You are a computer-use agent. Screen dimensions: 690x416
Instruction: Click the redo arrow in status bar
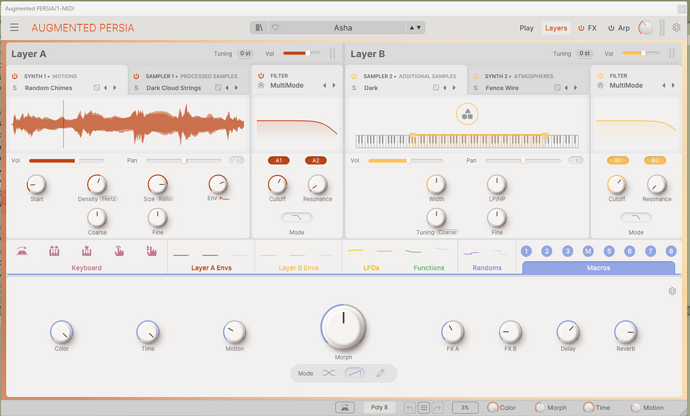[437, 408]
